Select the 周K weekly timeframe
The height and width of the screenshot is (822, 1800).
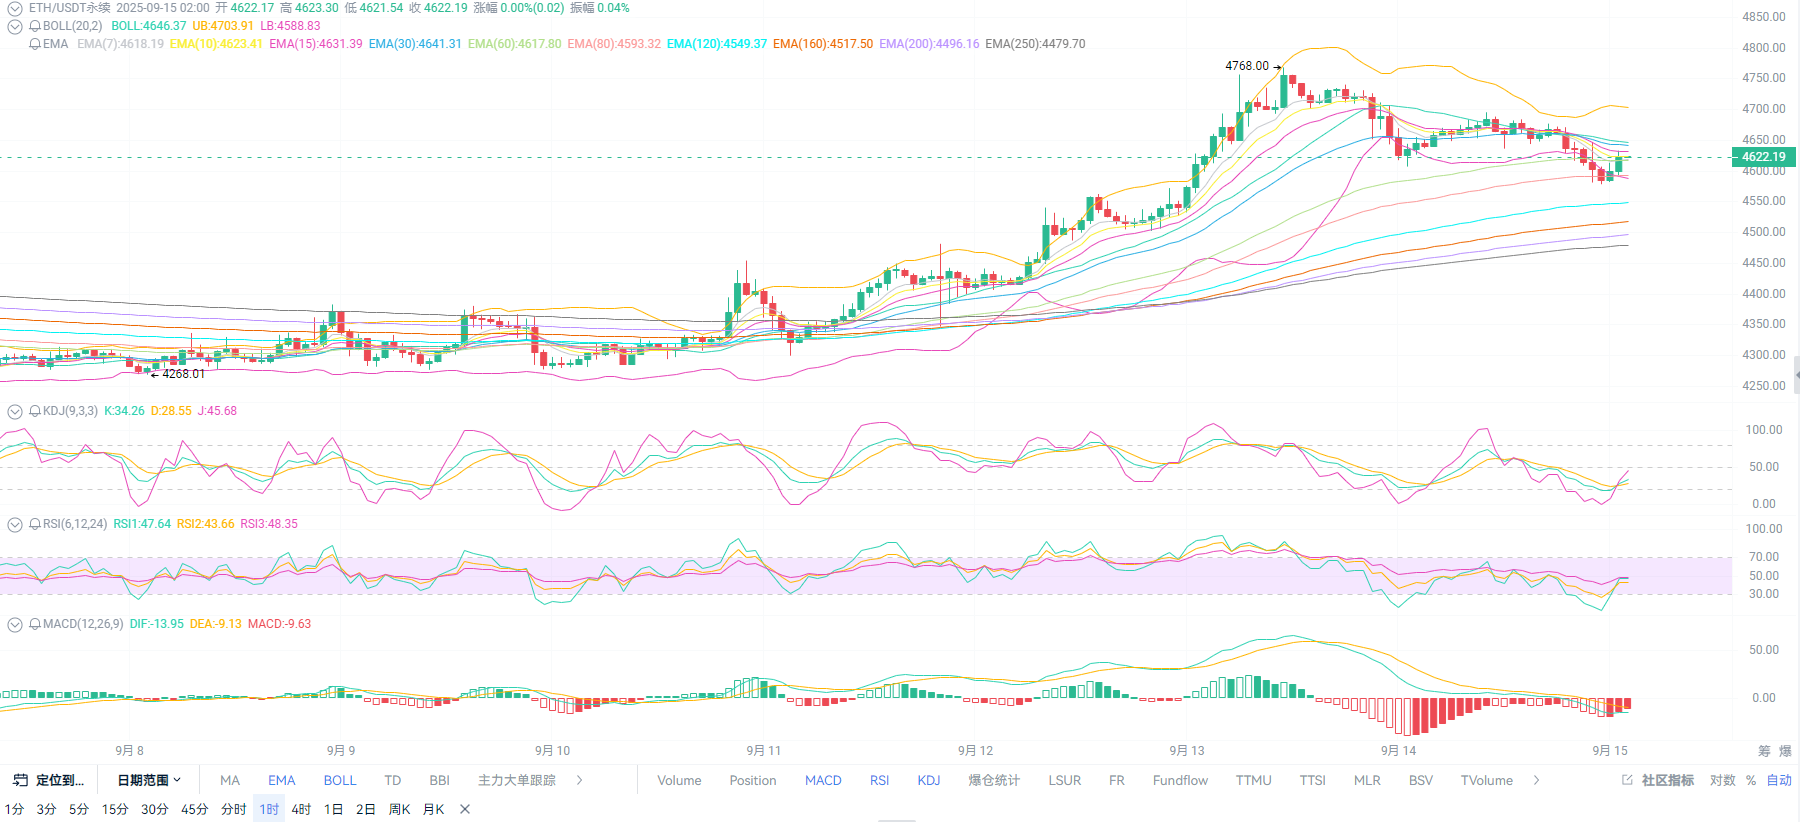[399, 809]
